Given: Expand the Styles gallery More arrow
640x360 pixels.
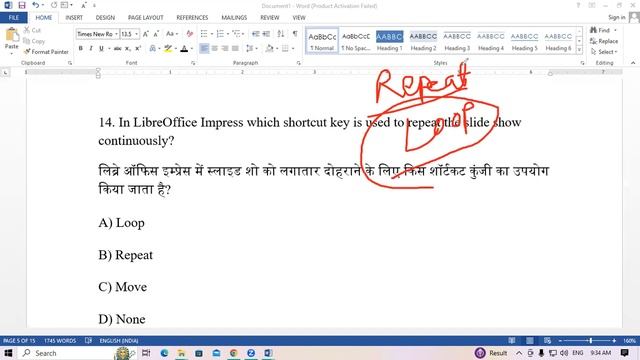Looking at the screenshot, I should [x=579, y=49].
